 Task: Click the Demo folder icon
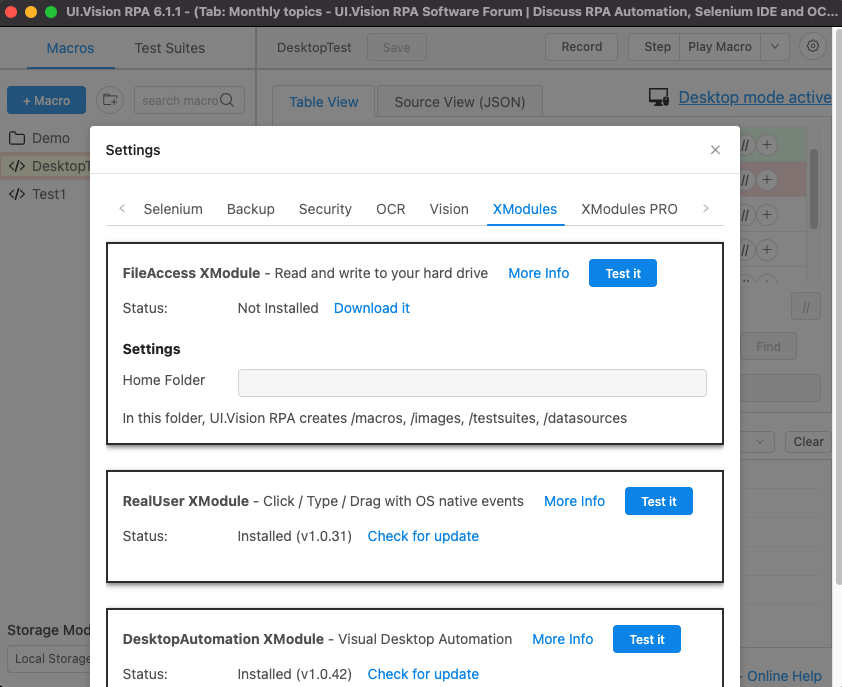17,138
